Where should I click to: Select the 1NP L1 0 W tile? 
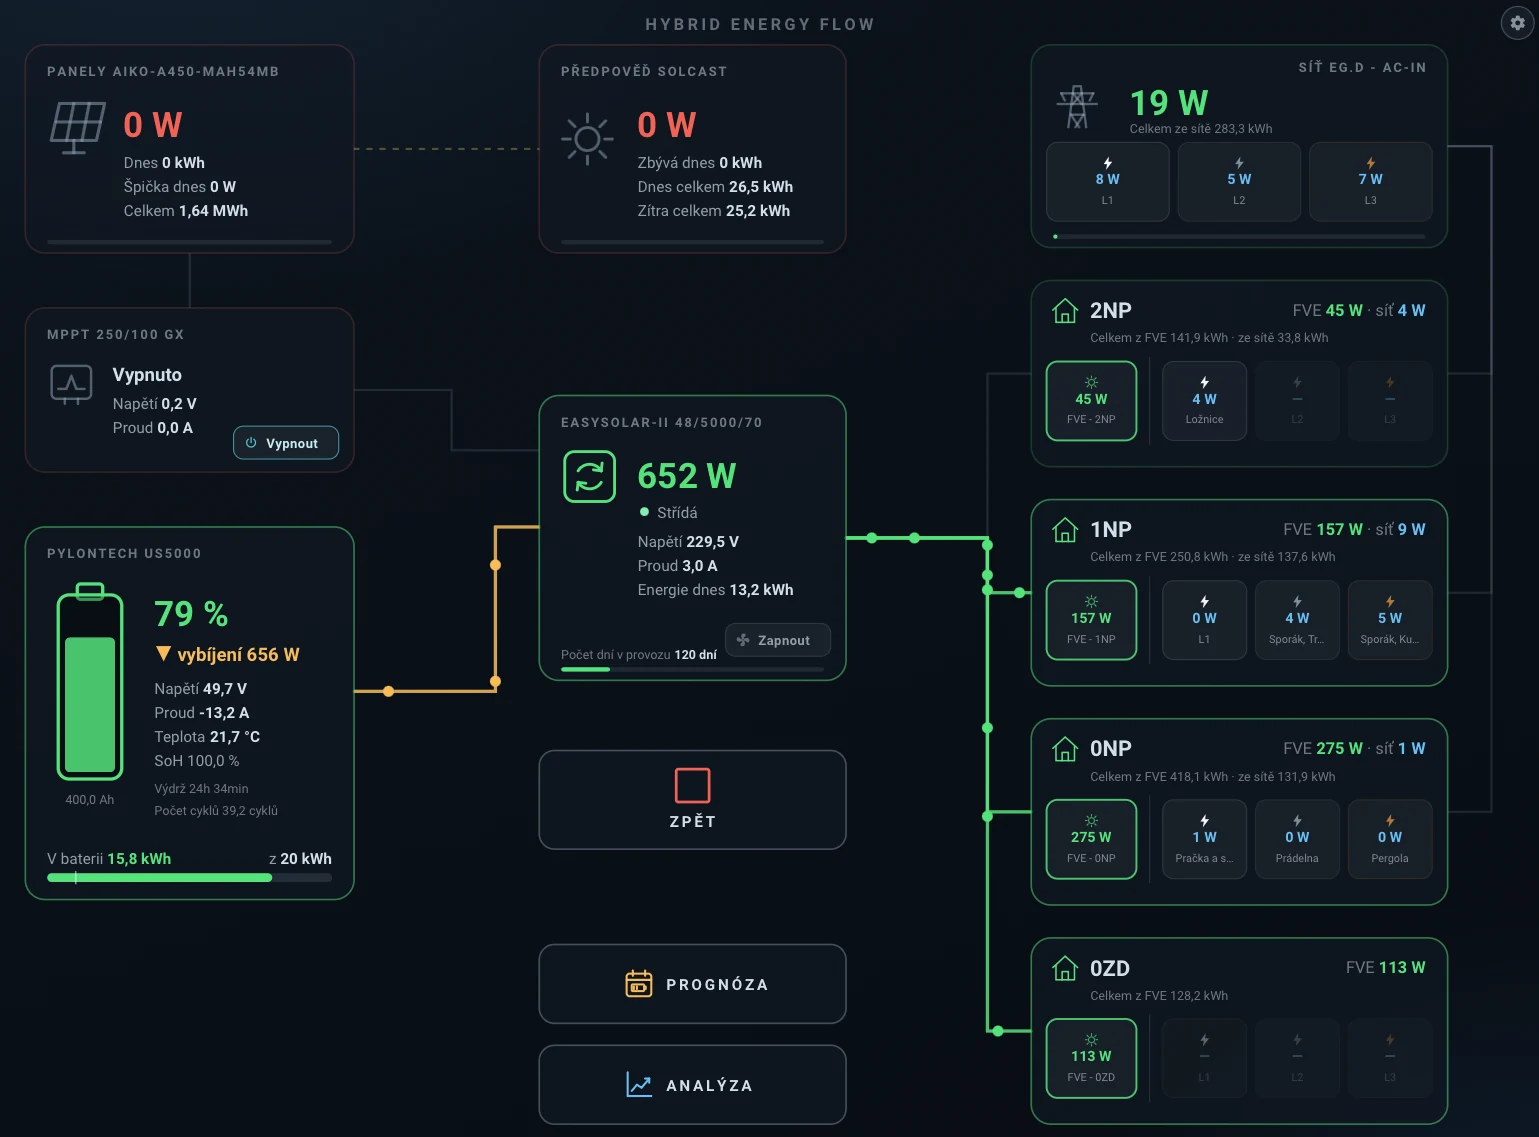1204,620
